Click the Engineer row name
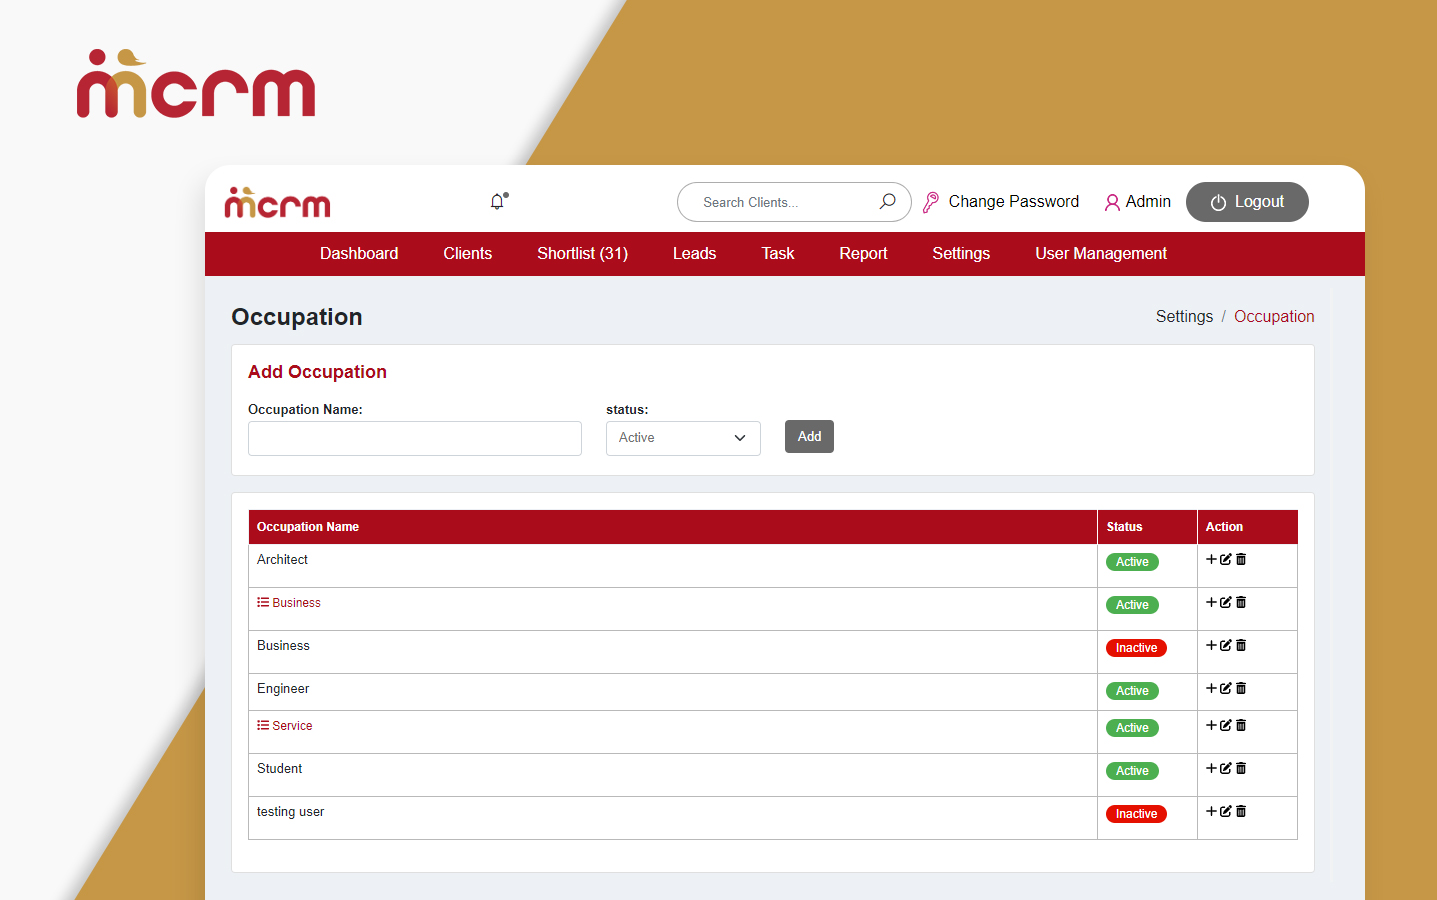1437x900 pixels. 283,689
